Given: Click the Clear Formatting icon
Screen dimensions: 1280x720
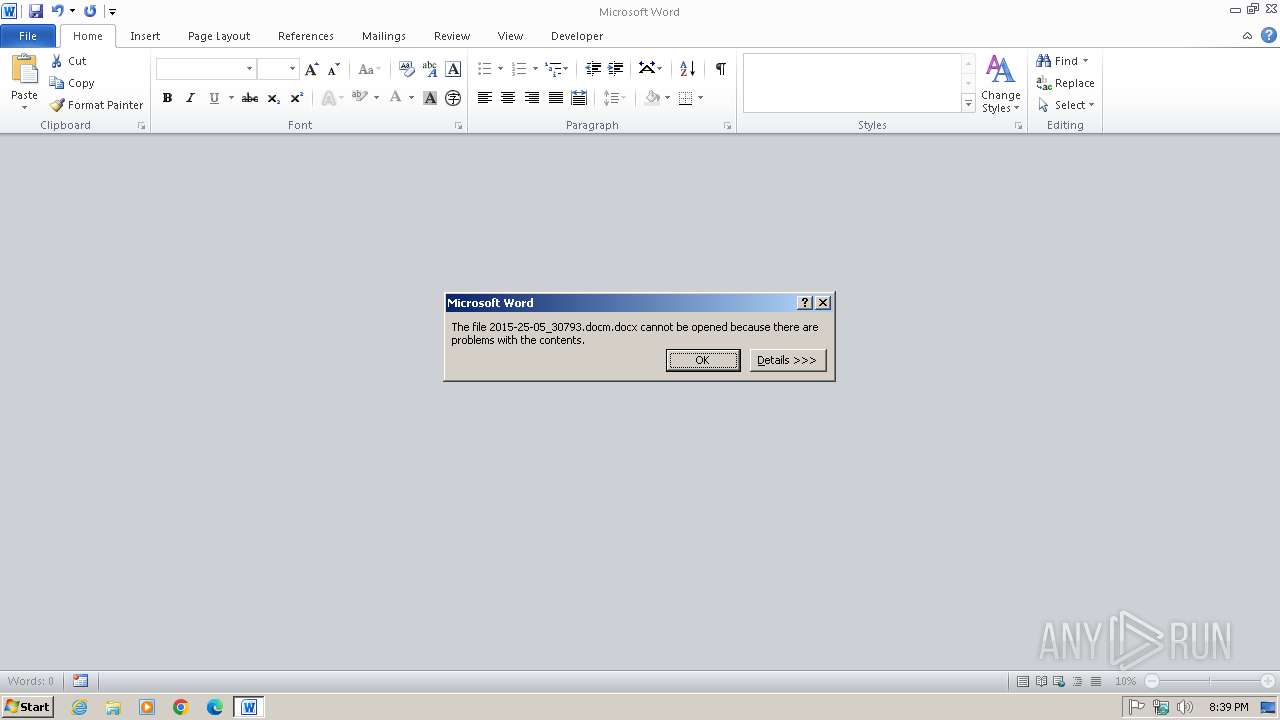Looking at the screenshot, I should pos(406,69).
